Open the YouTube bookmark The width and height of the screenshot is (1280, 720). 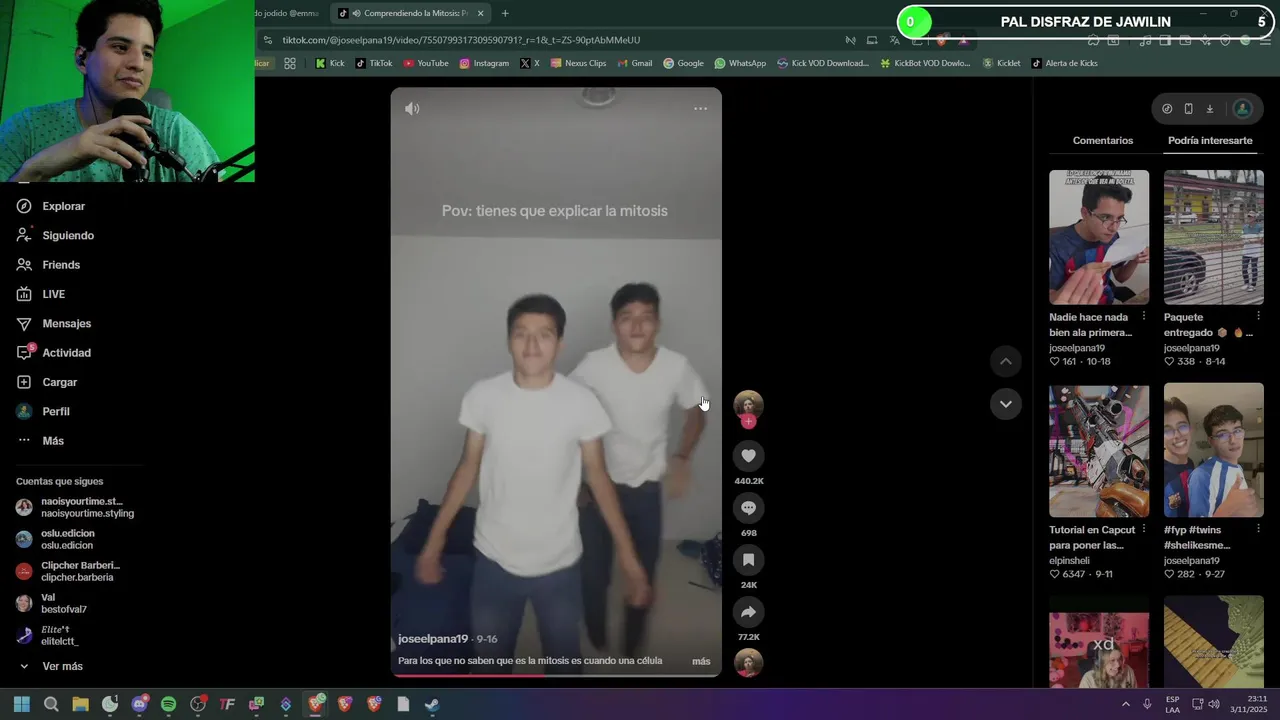(x=426, y=63)
